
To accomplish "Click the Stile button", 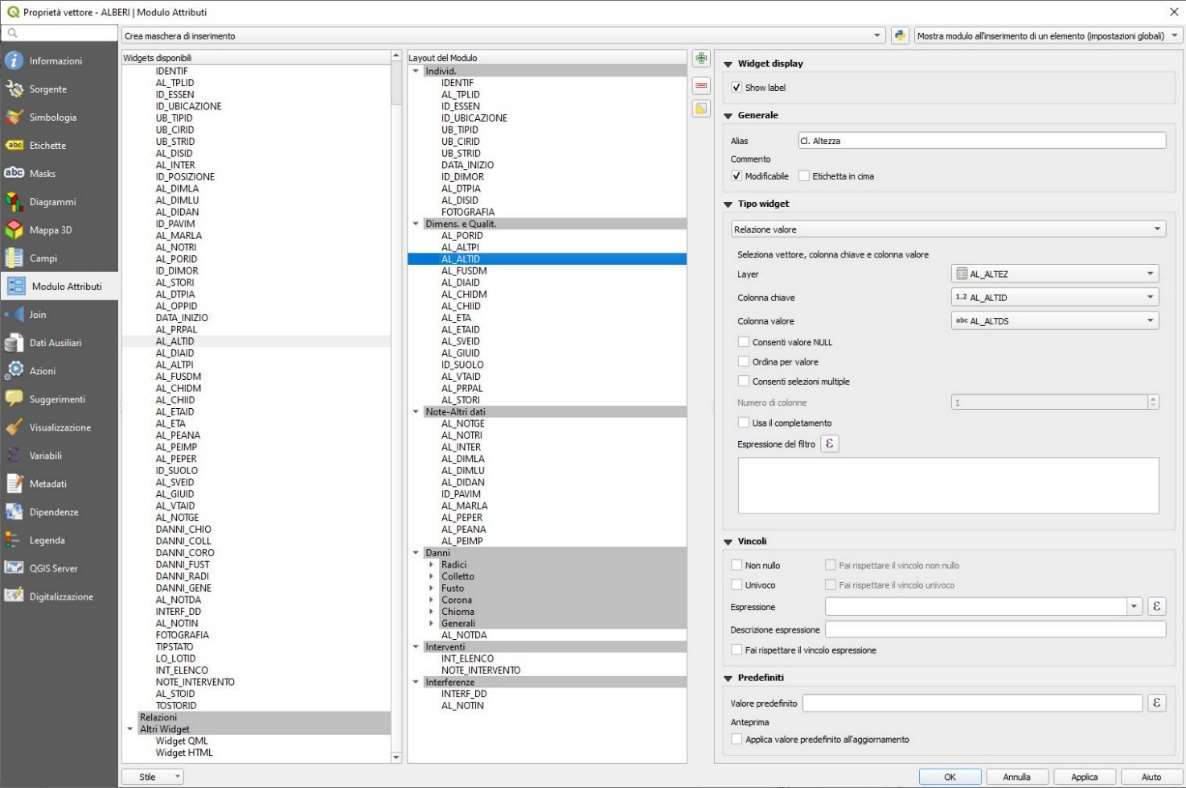I will point(152,776).
